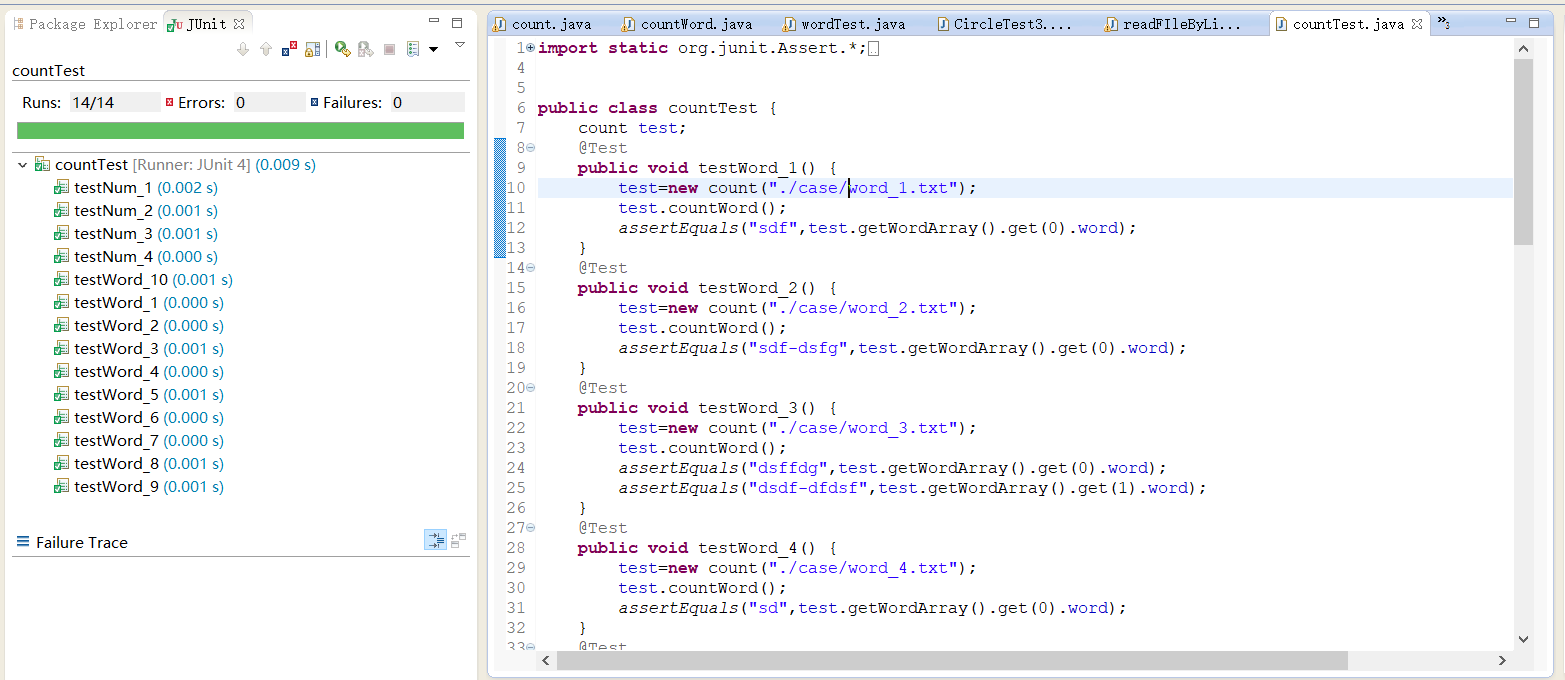Viewport: 1565px width, 680px height.
Task: Close the countTest.java editor tab
Action: [x=1416, y=24]
